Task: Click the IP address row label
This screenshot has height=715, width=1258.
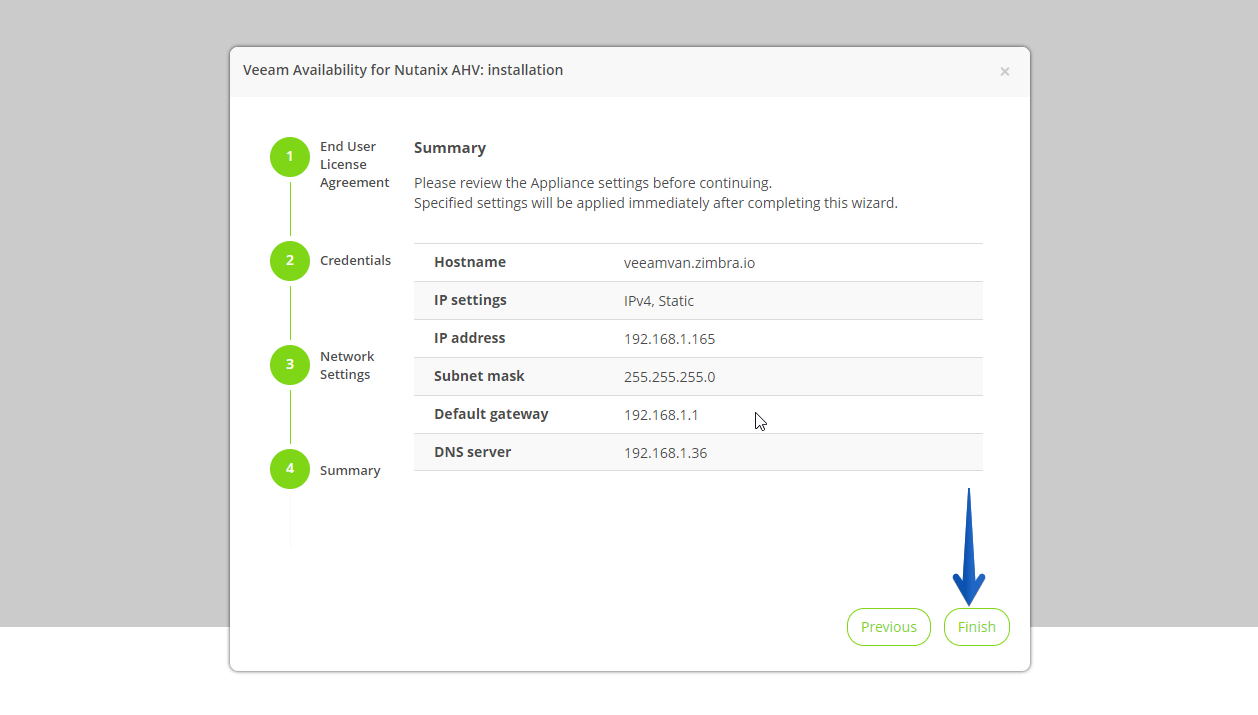Action: [470, 338]
